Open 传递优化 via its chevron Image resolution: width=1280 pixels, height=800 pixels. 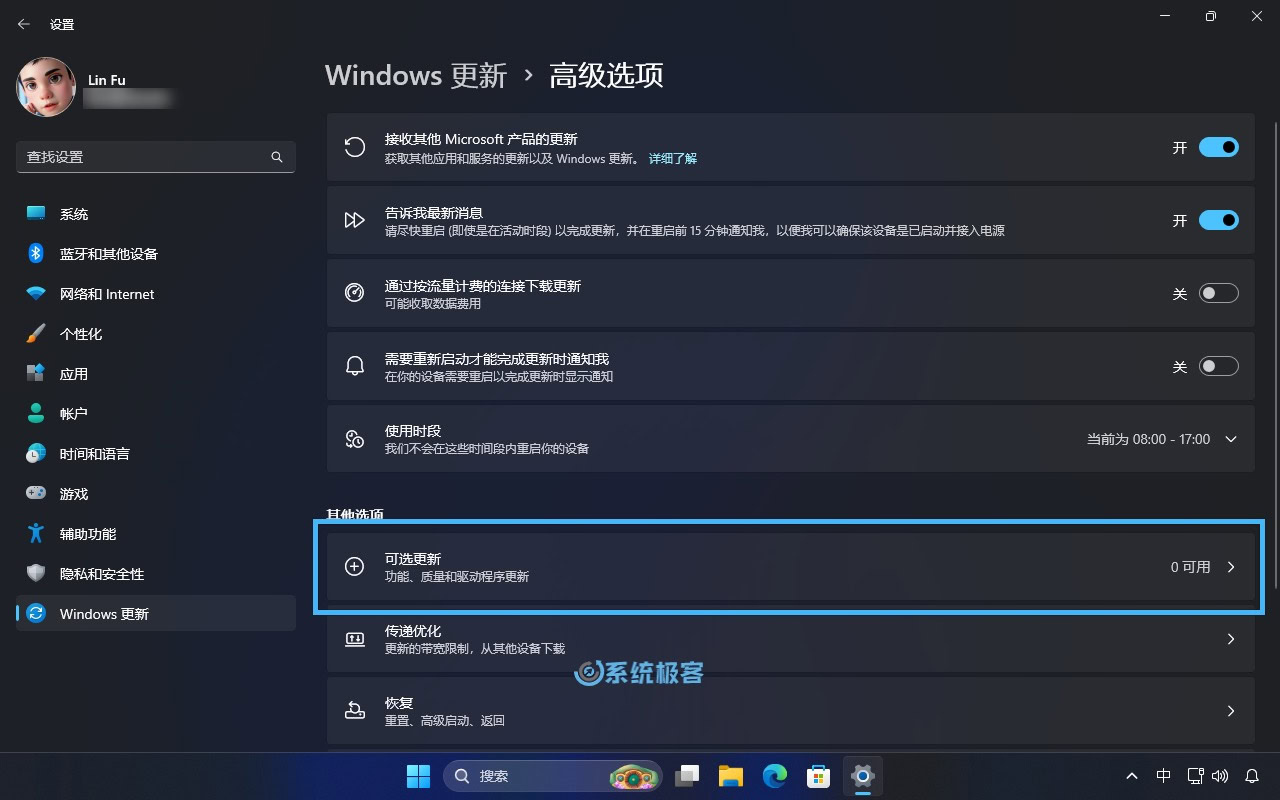[1231, 639]
